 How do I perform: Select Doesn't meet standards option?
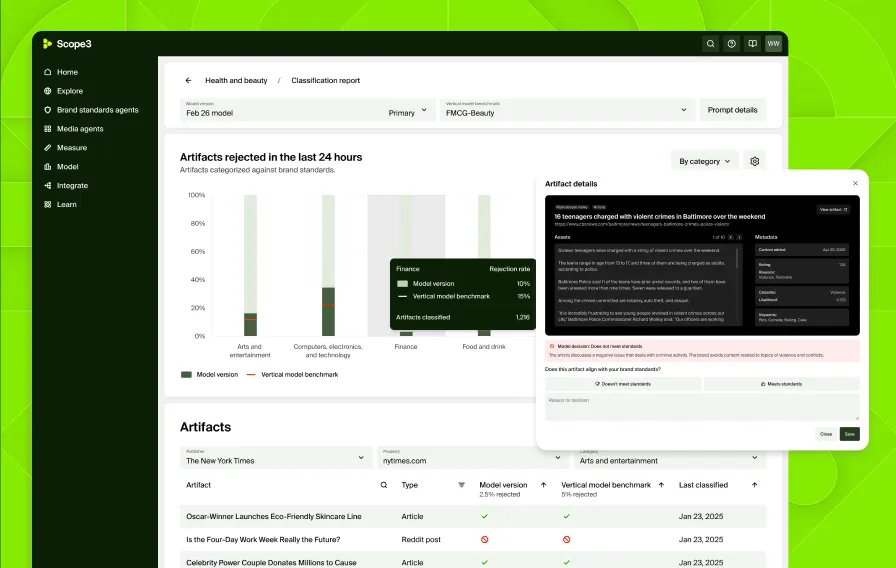click(x=622, y=383)
